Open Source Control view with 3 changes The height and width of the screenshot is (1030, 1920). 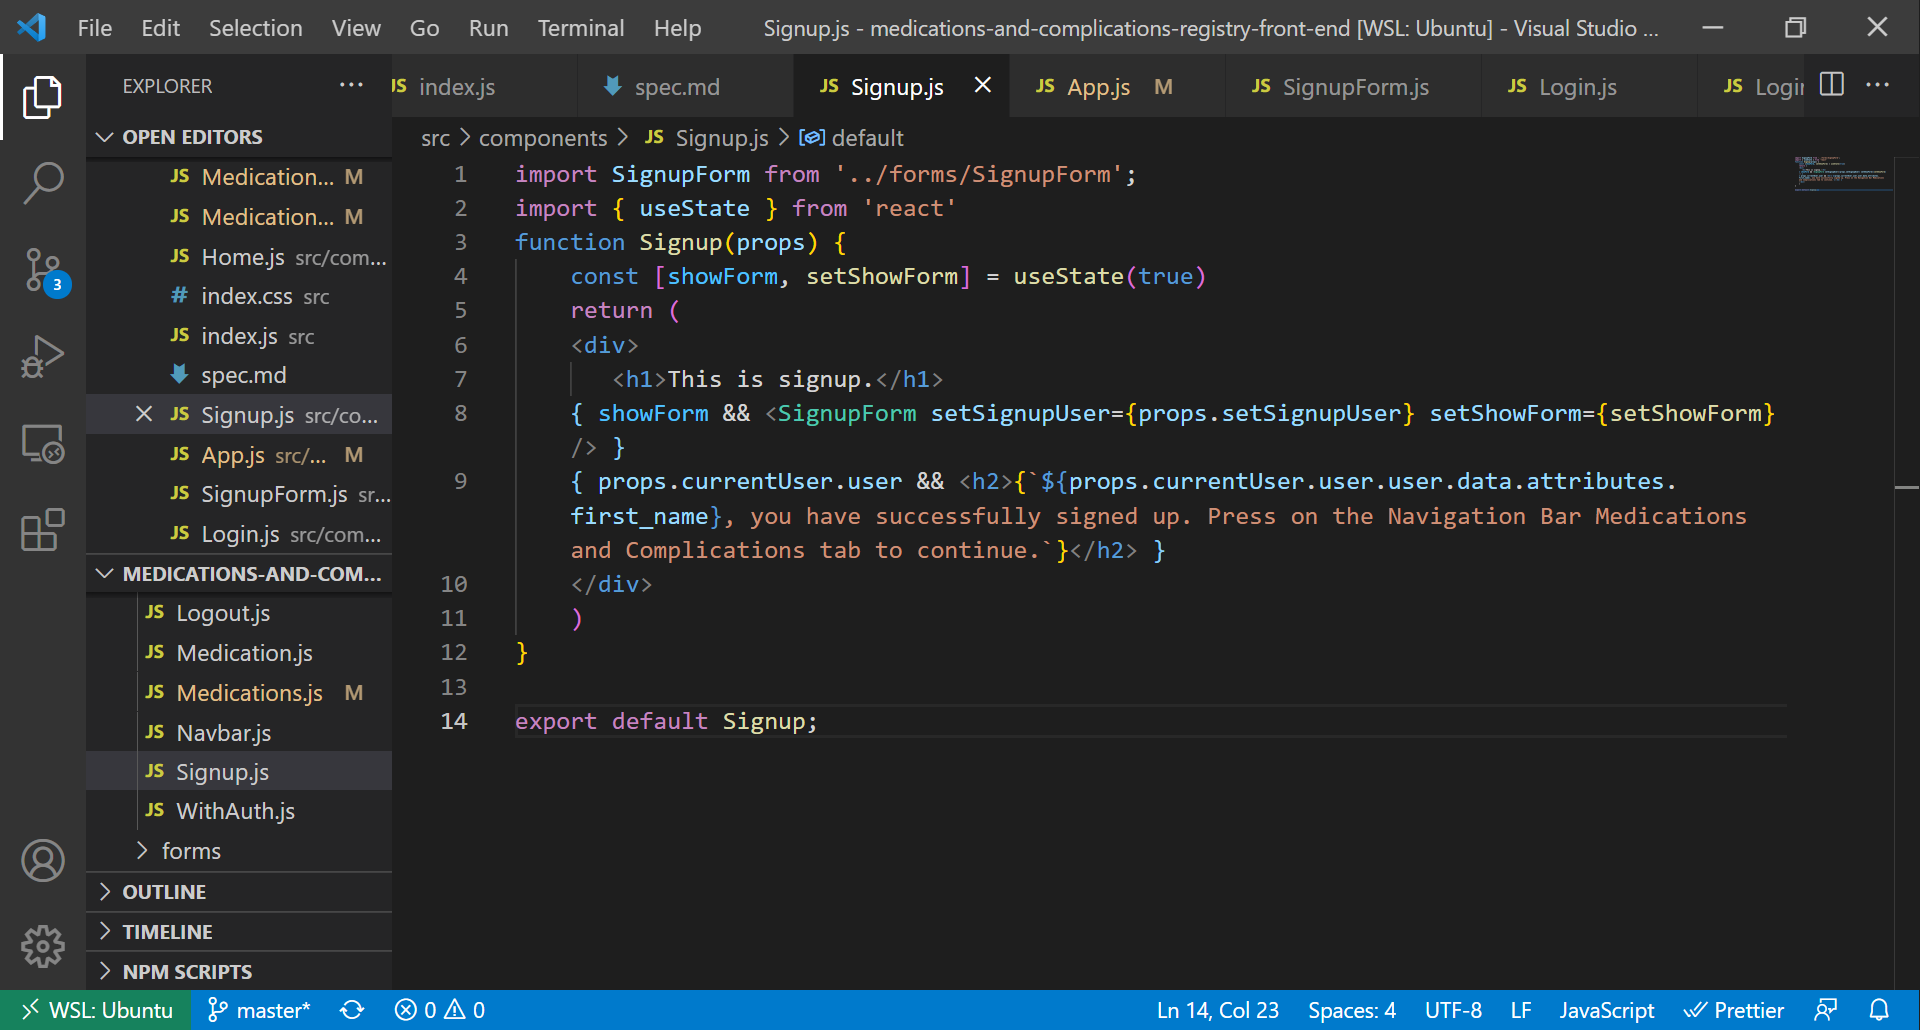coord(43,270)
